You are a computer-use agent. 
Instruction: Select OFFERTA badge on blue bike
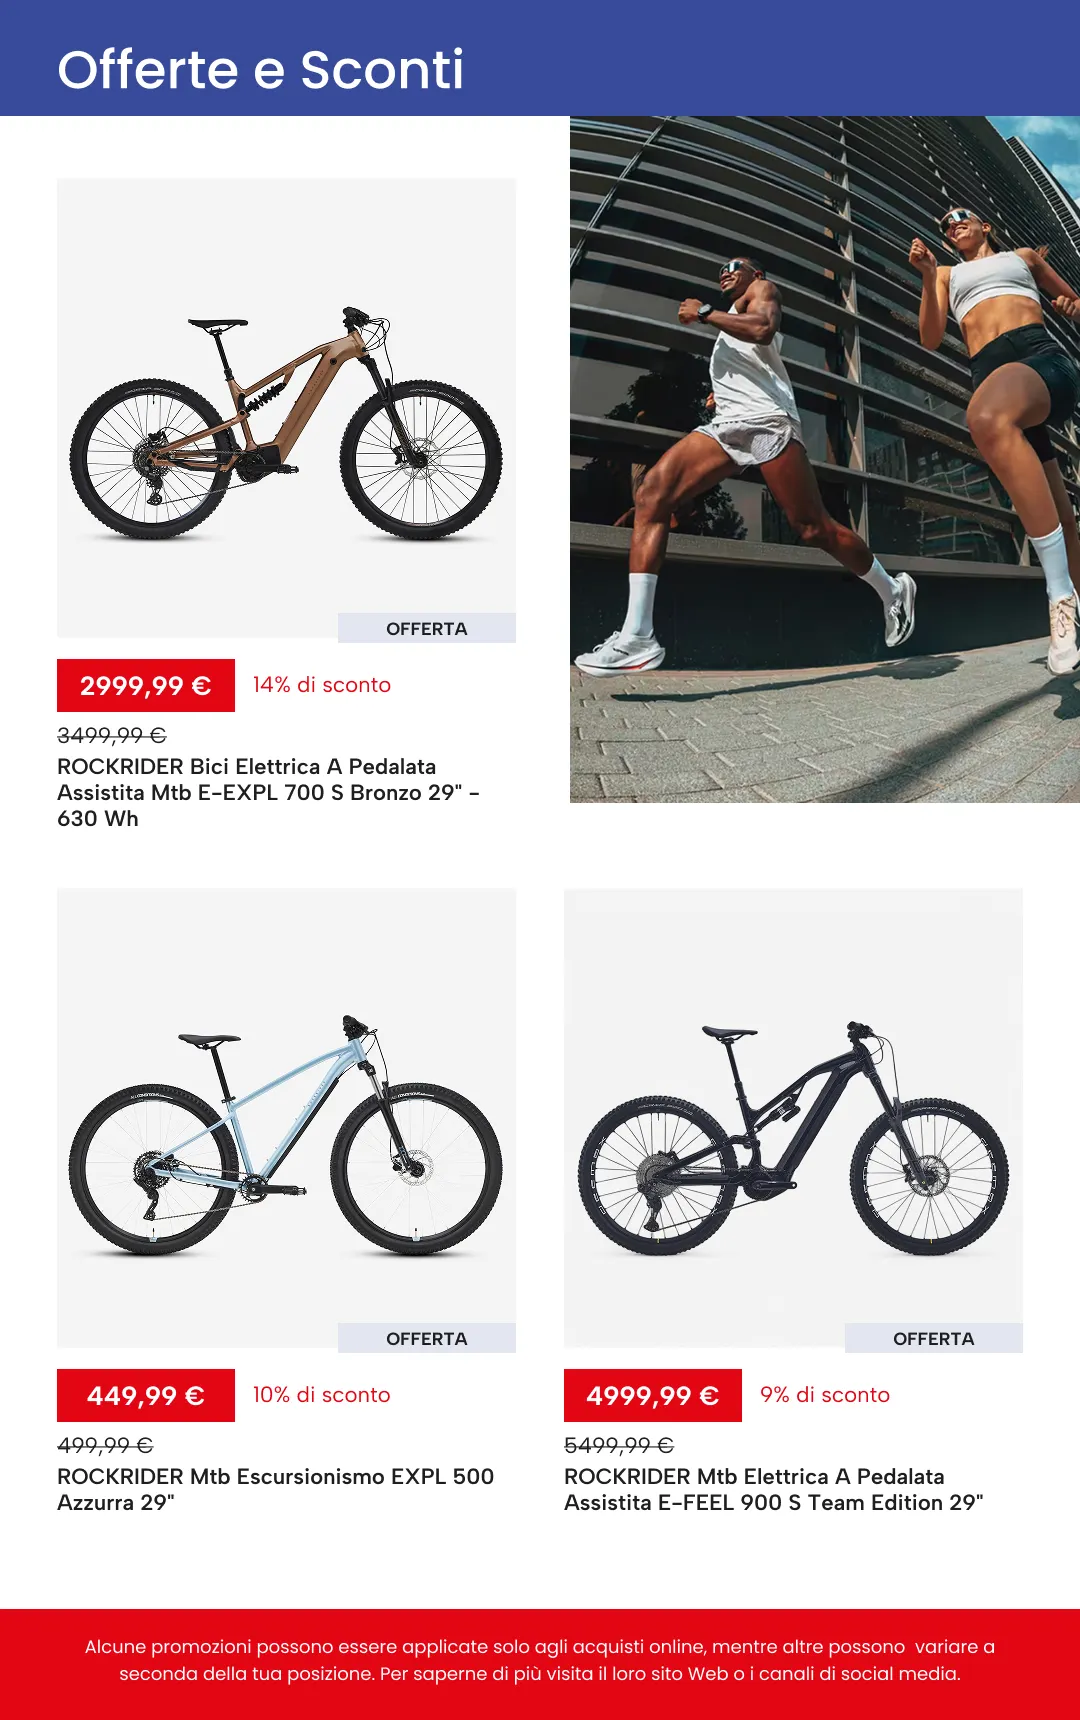[x=427, y=1338]
